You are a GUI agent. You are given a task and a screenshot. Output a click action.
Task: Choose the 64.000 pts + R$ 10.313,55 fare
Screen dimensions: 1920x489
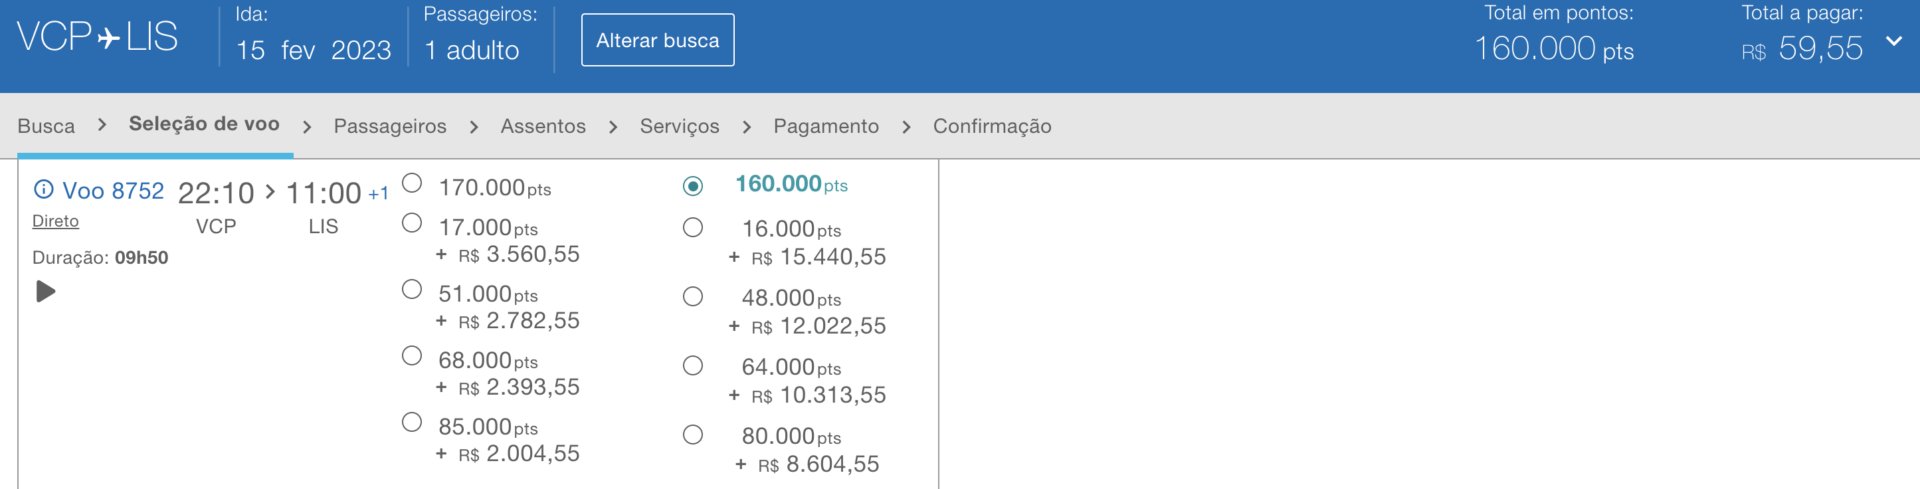click(693, 366)
